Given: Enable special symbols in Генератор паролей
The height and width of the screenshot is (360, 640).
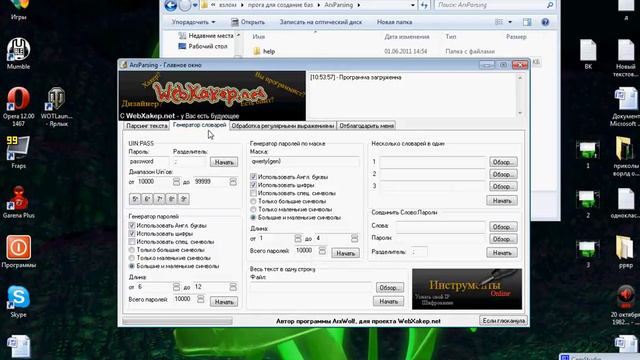Looking at the screenshot, I should (132, 242).
